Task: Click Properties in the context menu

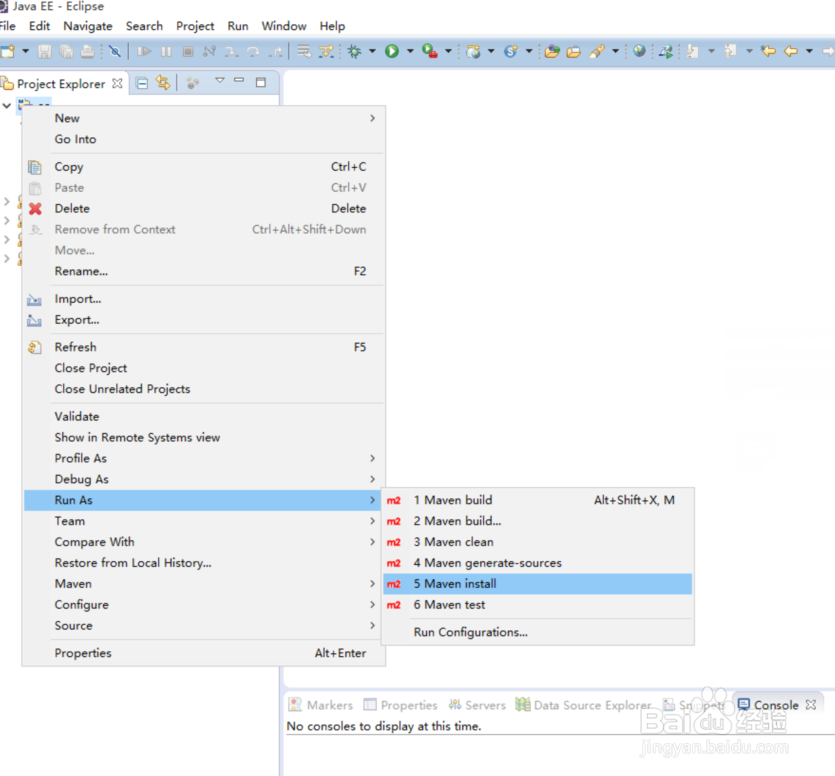Action: 203,653
